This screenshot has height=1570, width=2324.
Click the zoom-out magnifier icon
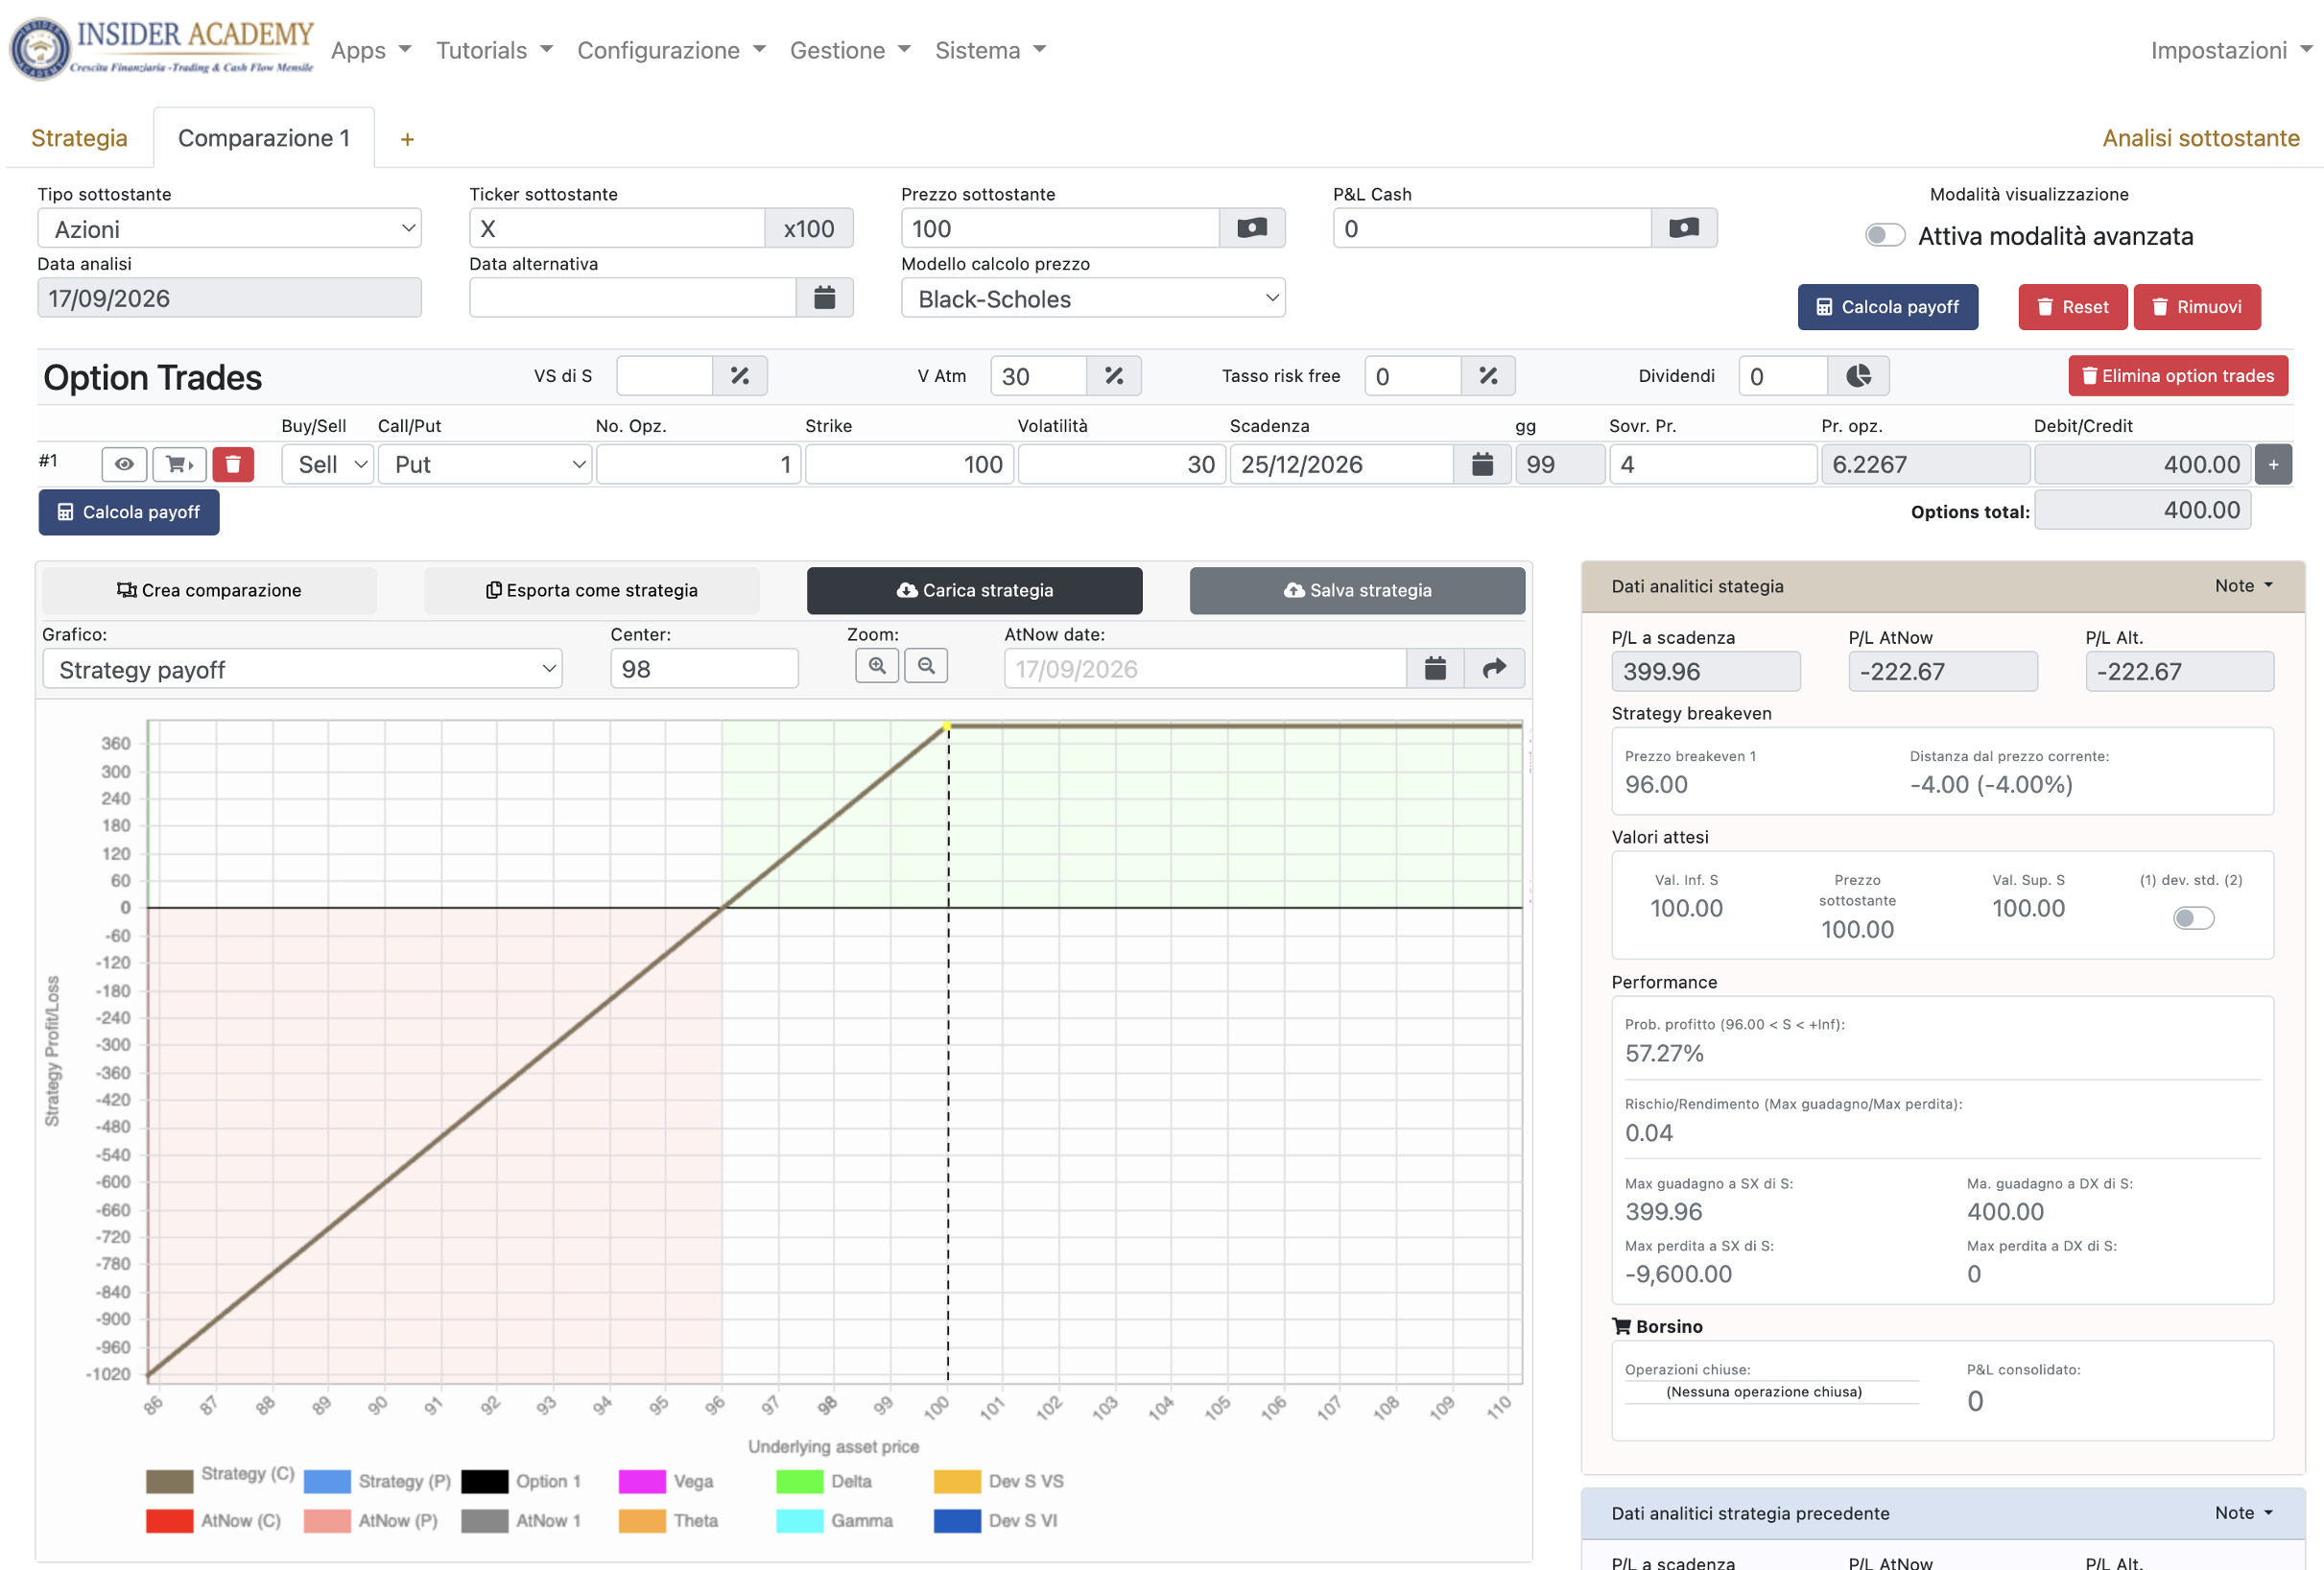926,666
